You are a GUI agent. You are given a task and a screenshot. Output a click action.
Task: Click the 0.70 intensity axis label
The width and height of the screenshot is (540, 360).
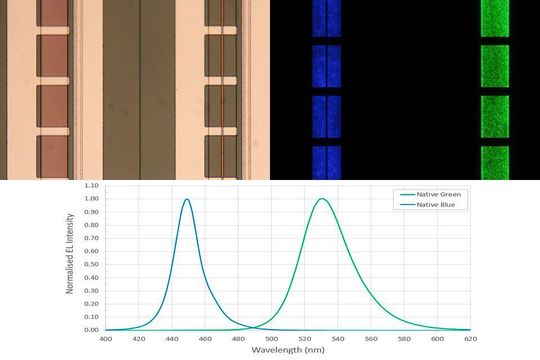pyautogui.click(x=91, y=238)
